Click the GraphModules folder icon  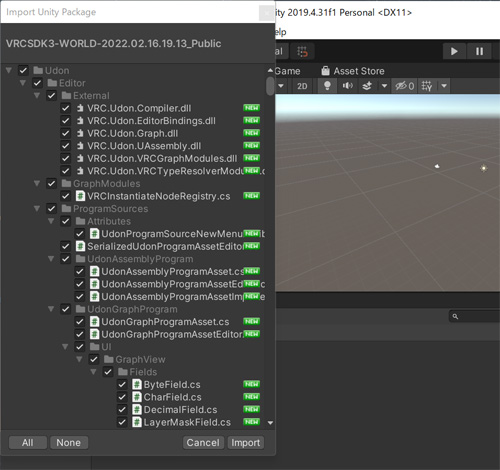click(x=66, y=183)
